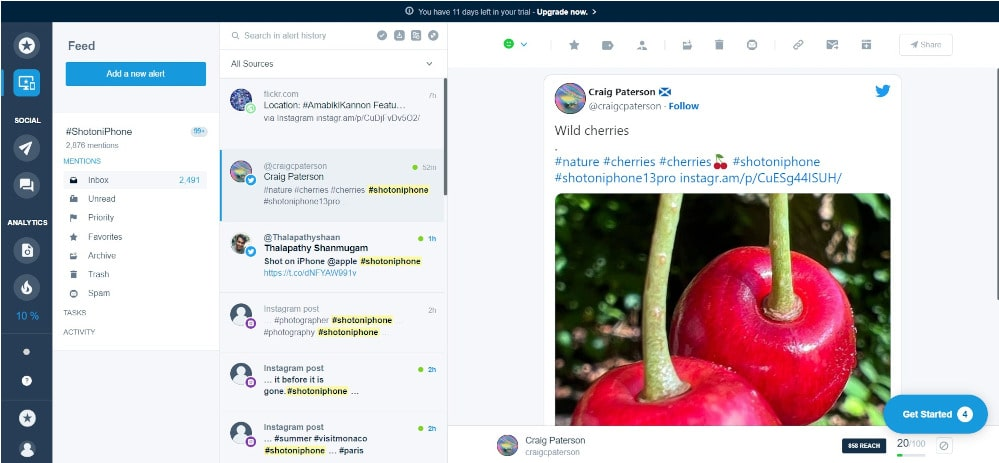Select the Trash folder
The image size is (999, 463).
coord(135,274)
